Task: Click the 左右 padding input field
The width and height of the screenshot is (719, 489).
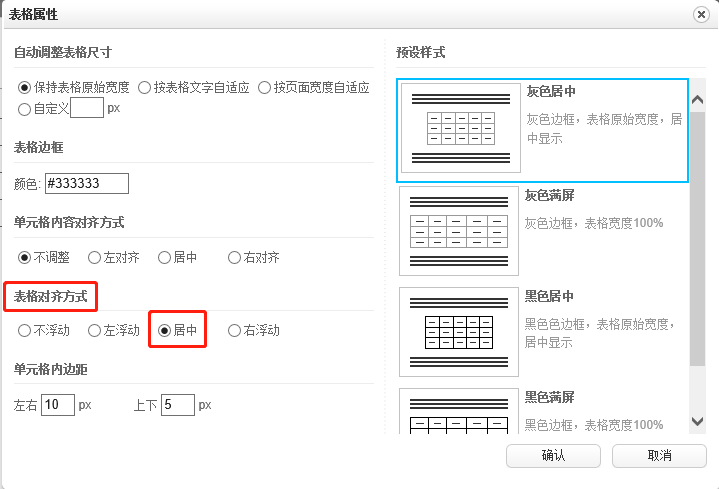Action: [x=58, y=405]
